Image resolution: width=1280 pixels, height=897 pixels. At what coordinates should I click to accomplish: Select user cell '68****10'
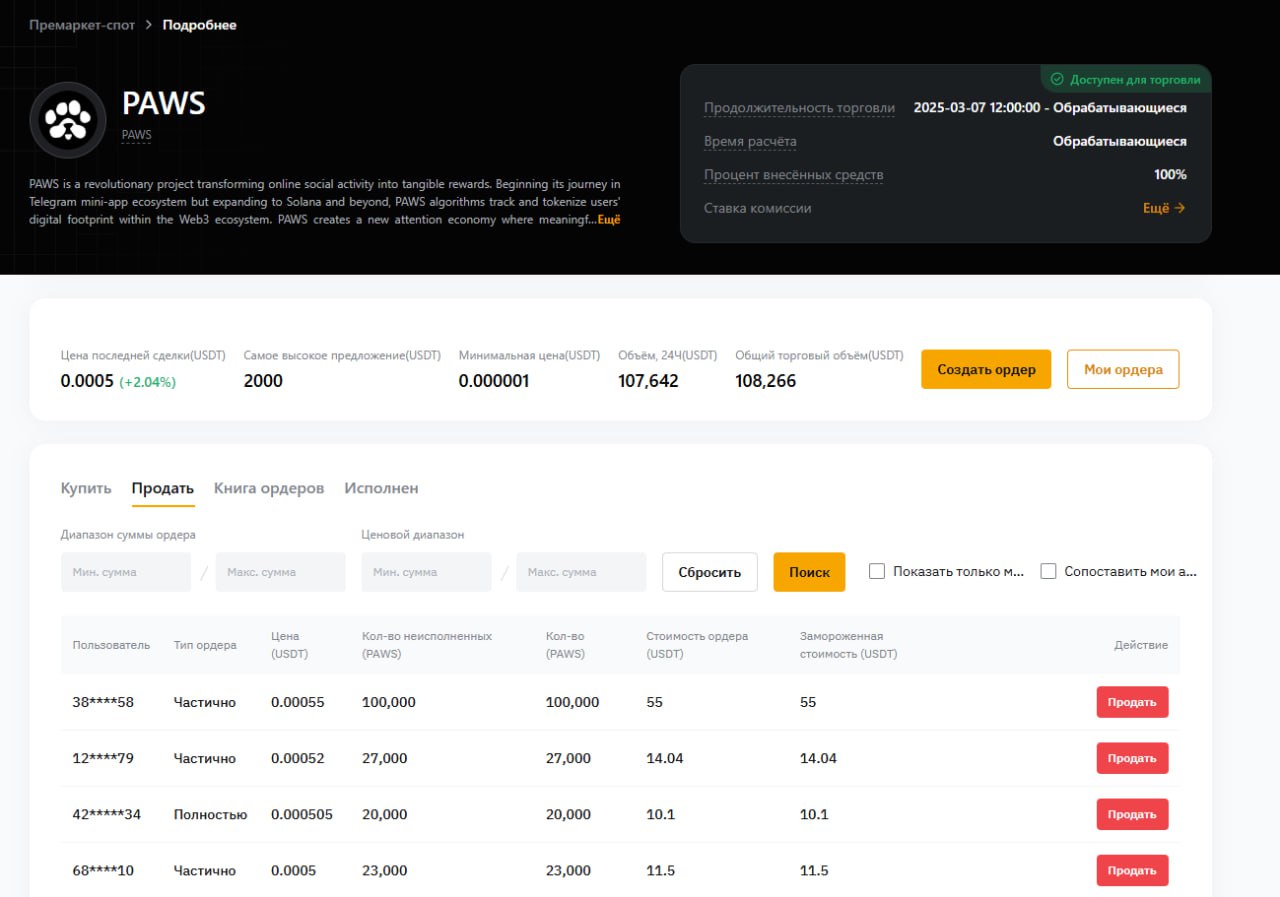[x=103, y=870]
